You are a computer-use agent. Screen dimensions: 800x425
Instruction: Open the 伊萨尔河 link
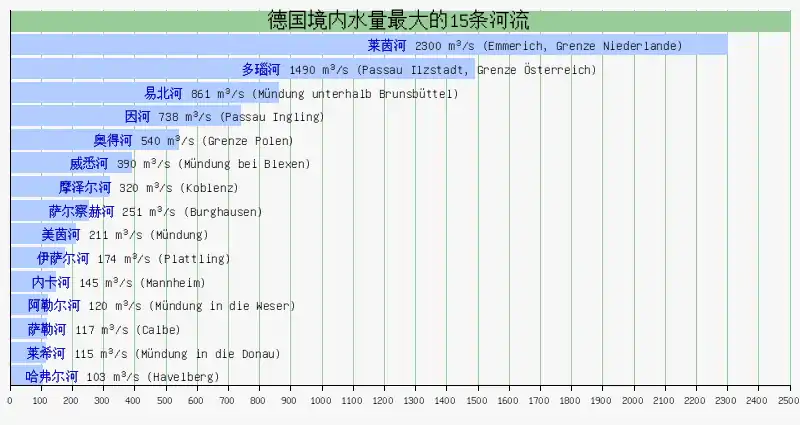coord(63,259)
